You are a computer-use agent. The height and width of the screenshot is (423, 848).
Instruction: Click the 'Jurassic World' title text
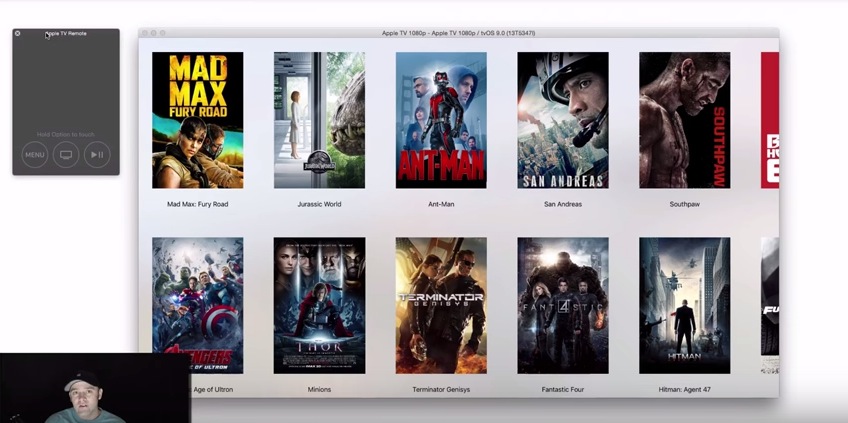pyautogui.click(x=319, y=204)
